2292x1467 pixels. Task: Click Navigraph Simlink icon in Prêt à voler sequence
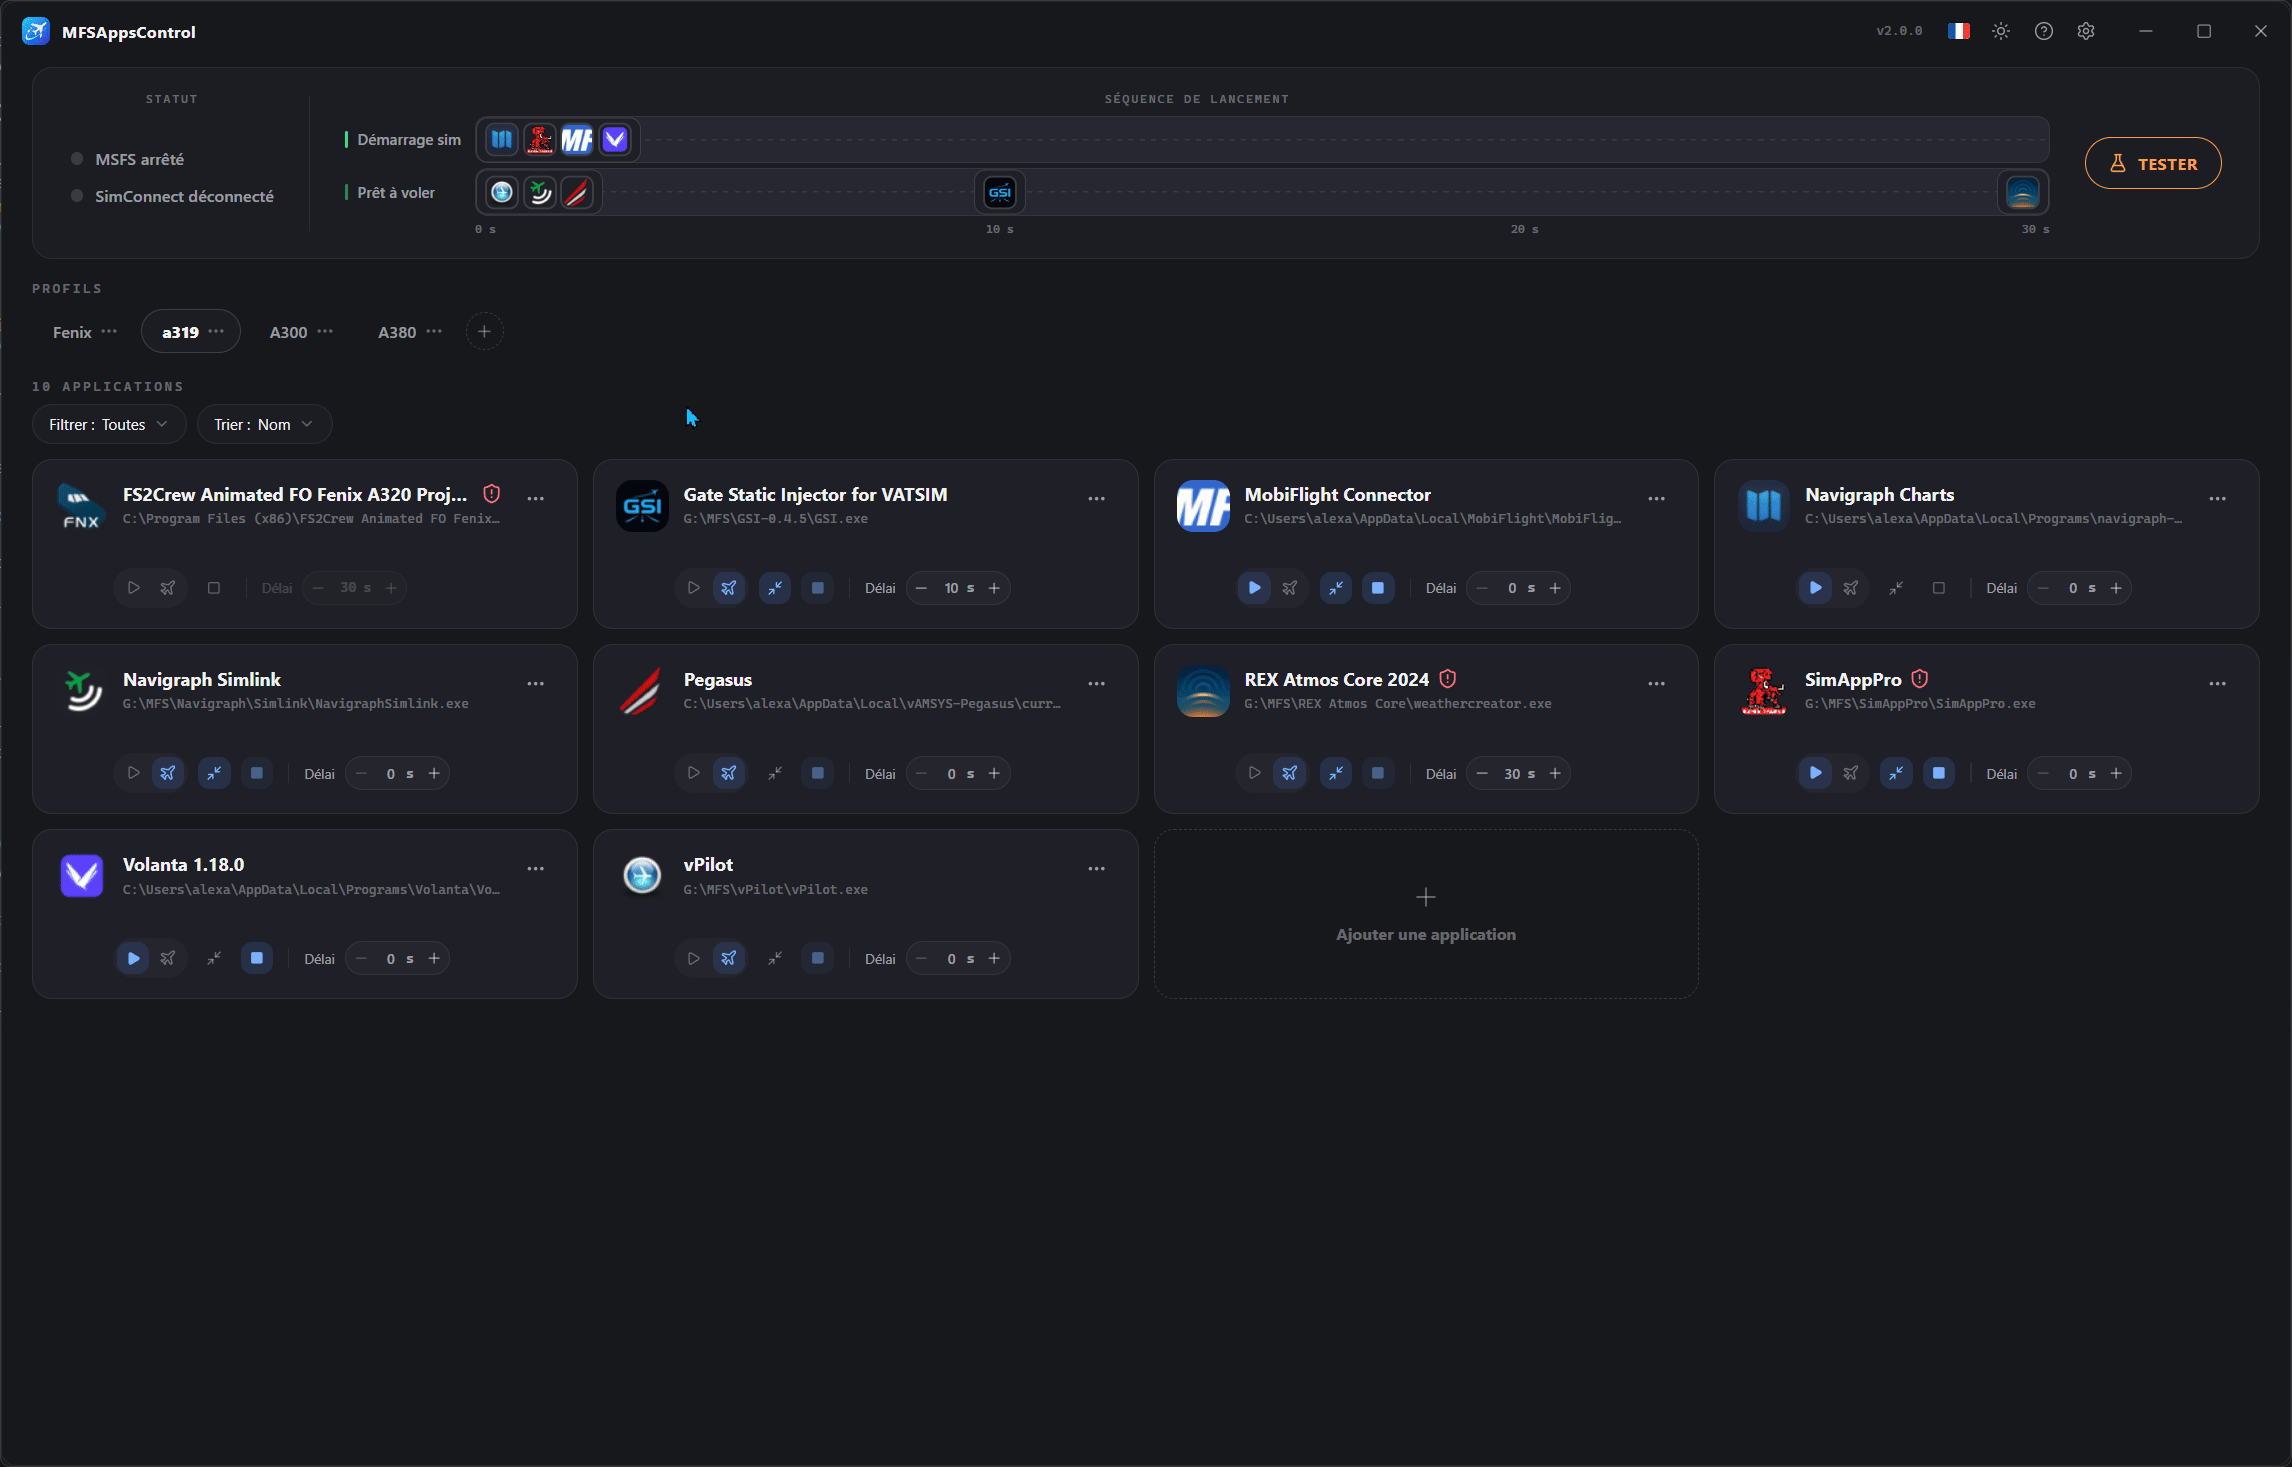[540, 192]
